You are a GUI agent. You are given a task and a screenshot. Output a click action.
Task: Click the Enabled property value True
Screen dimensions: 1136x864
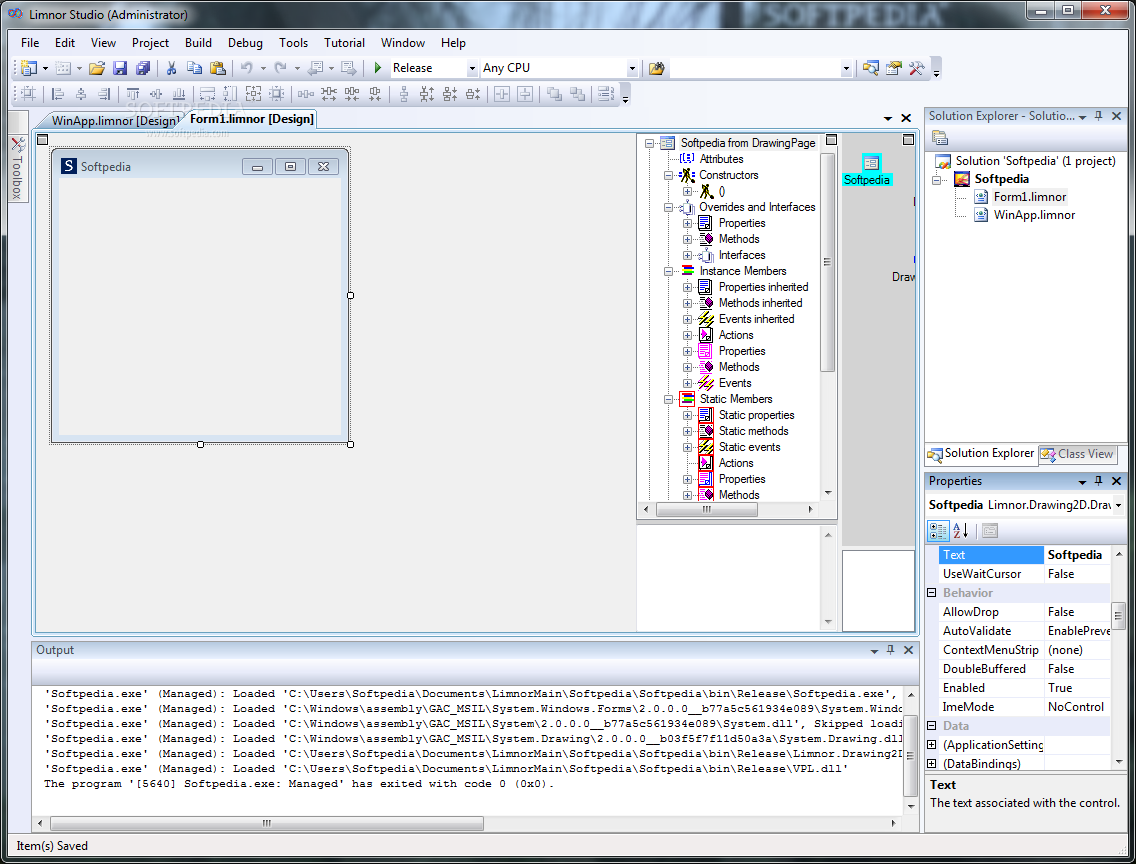tap(1077, 688)
